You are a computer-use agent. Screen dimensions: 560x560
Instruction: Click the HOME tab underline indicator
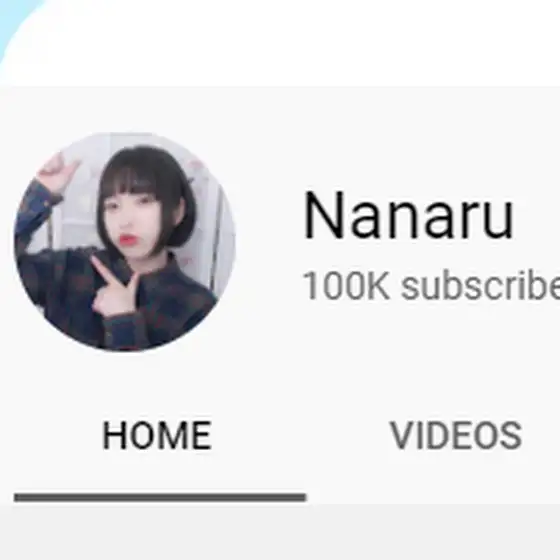(x=160, y=498)
